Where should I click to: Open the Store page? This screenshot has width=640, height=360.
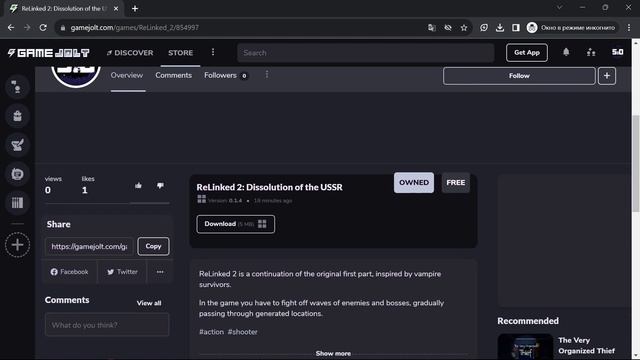pos(180,53)
